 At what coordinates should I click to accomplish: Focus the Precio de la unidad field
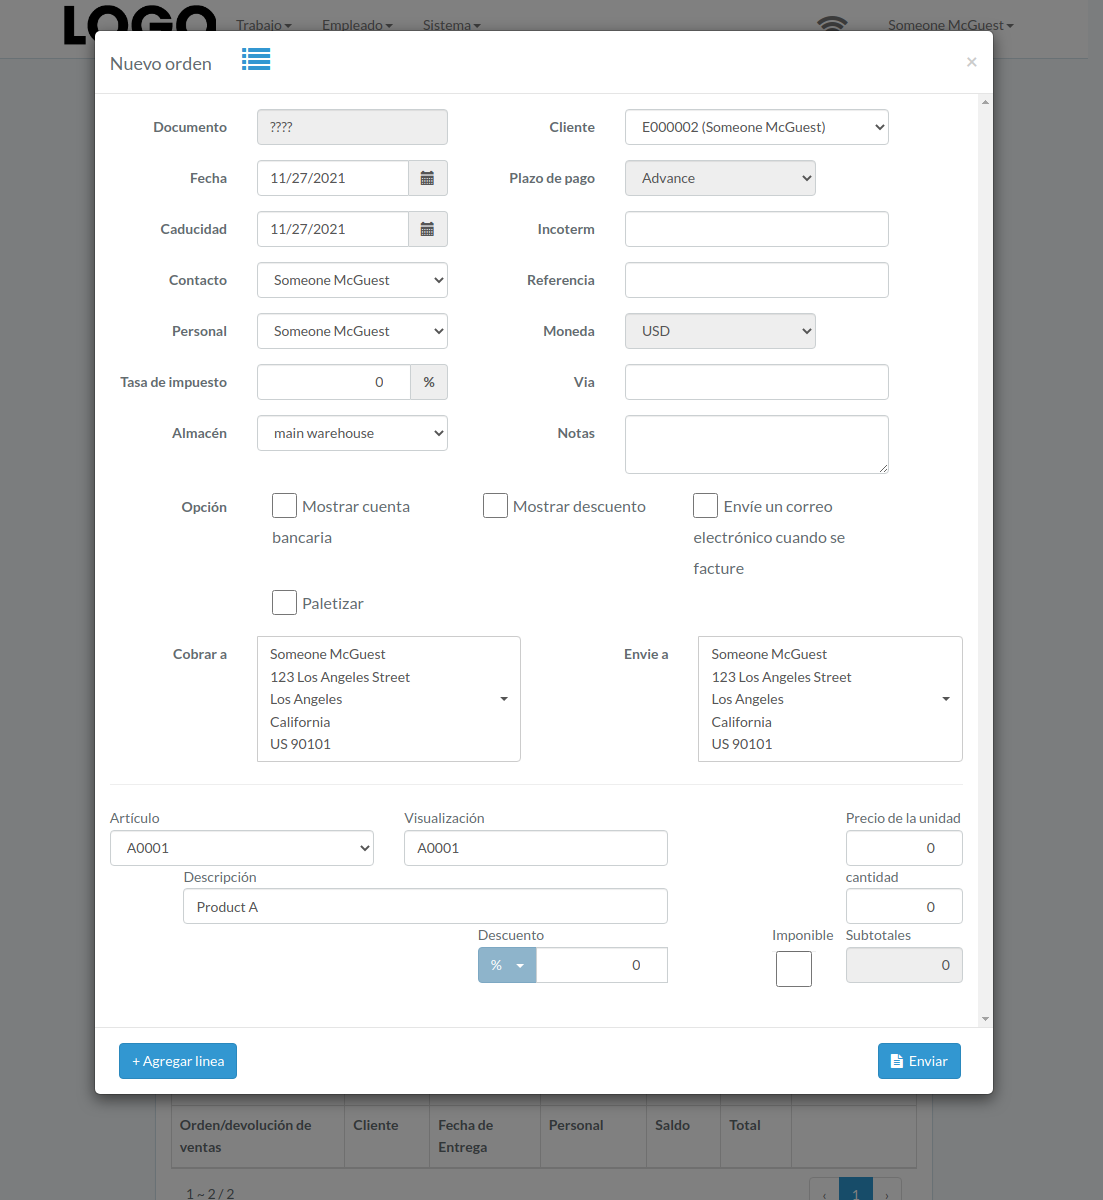904,848
